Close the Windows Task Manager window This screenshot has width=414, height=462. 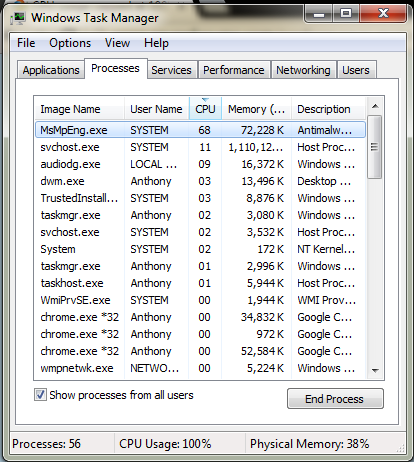coord(383,14)
